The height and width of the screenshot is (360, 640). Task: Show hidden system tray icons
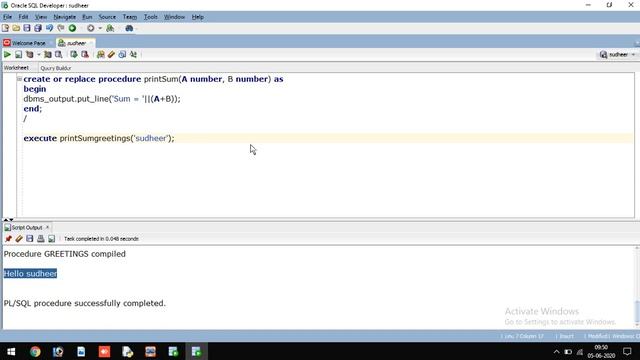[x=556, y=352]
